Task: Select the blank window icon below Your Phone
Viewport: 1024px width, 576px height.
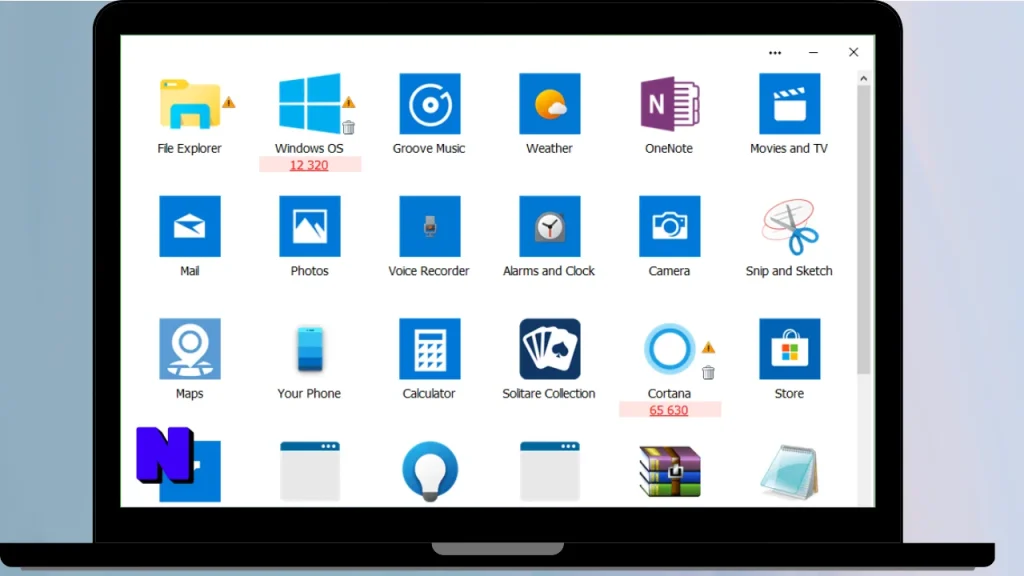Action: click(310, 472)
